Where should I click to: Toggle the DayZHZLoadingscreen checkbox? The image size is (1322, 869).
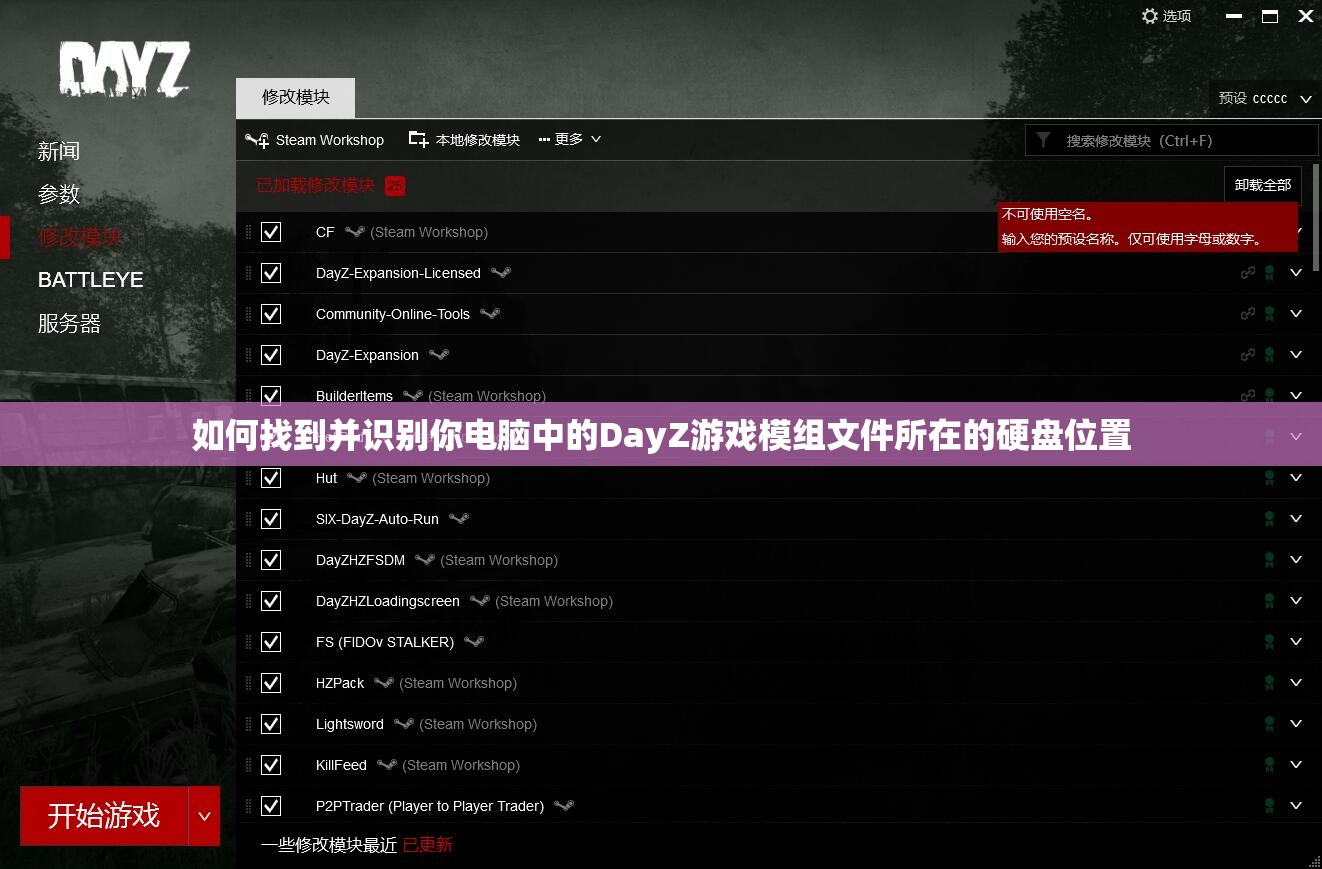271,601
